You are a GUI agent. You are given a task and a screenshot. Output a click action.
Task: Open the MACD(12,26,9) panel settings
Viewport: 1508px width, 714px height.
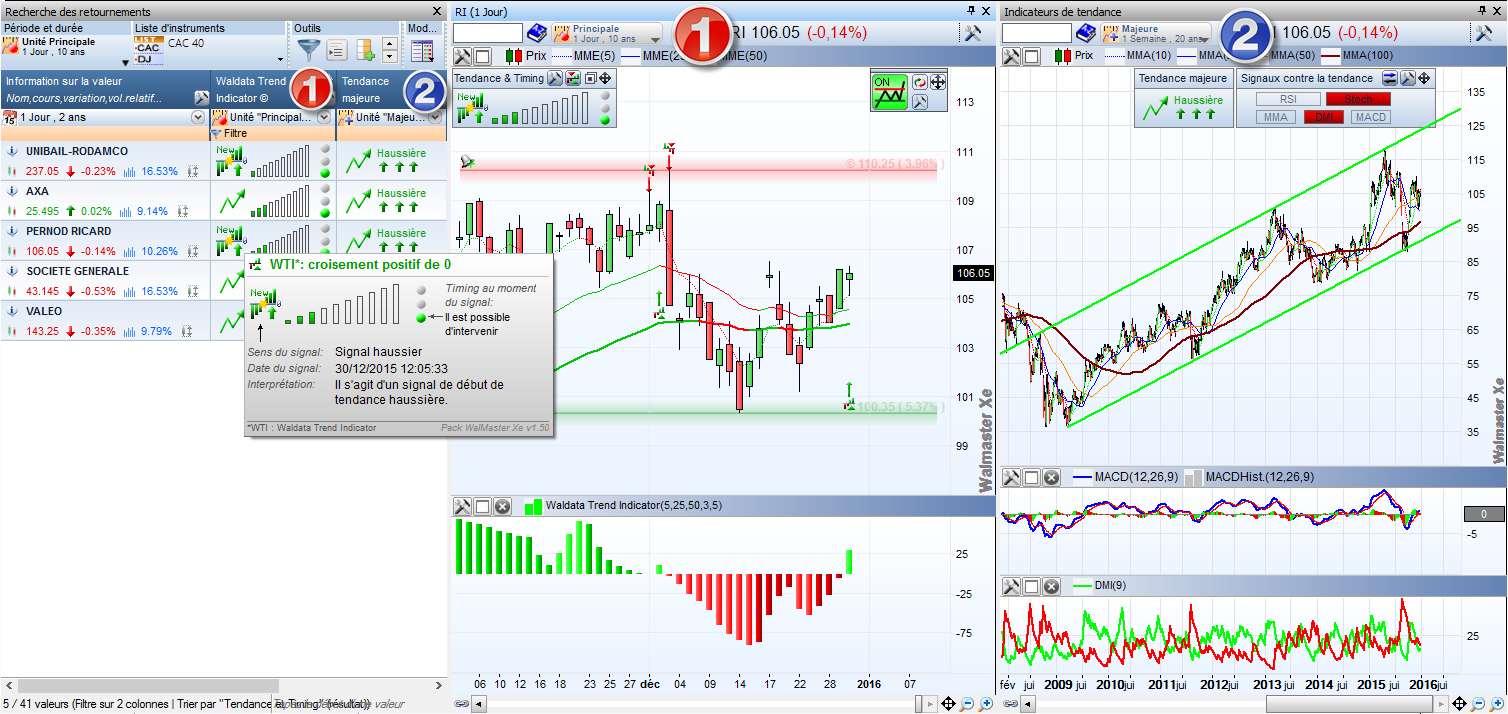[x=1011, y=477]
